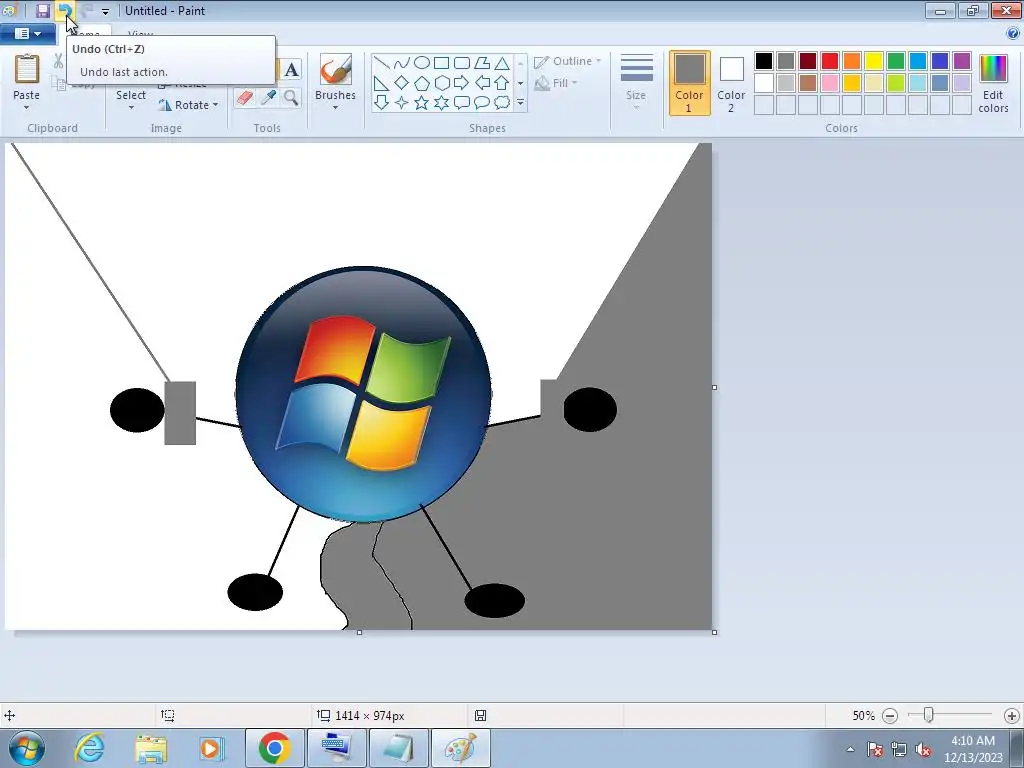
Task: Switch to the View ribbon tab
Action: click(141, 33)
